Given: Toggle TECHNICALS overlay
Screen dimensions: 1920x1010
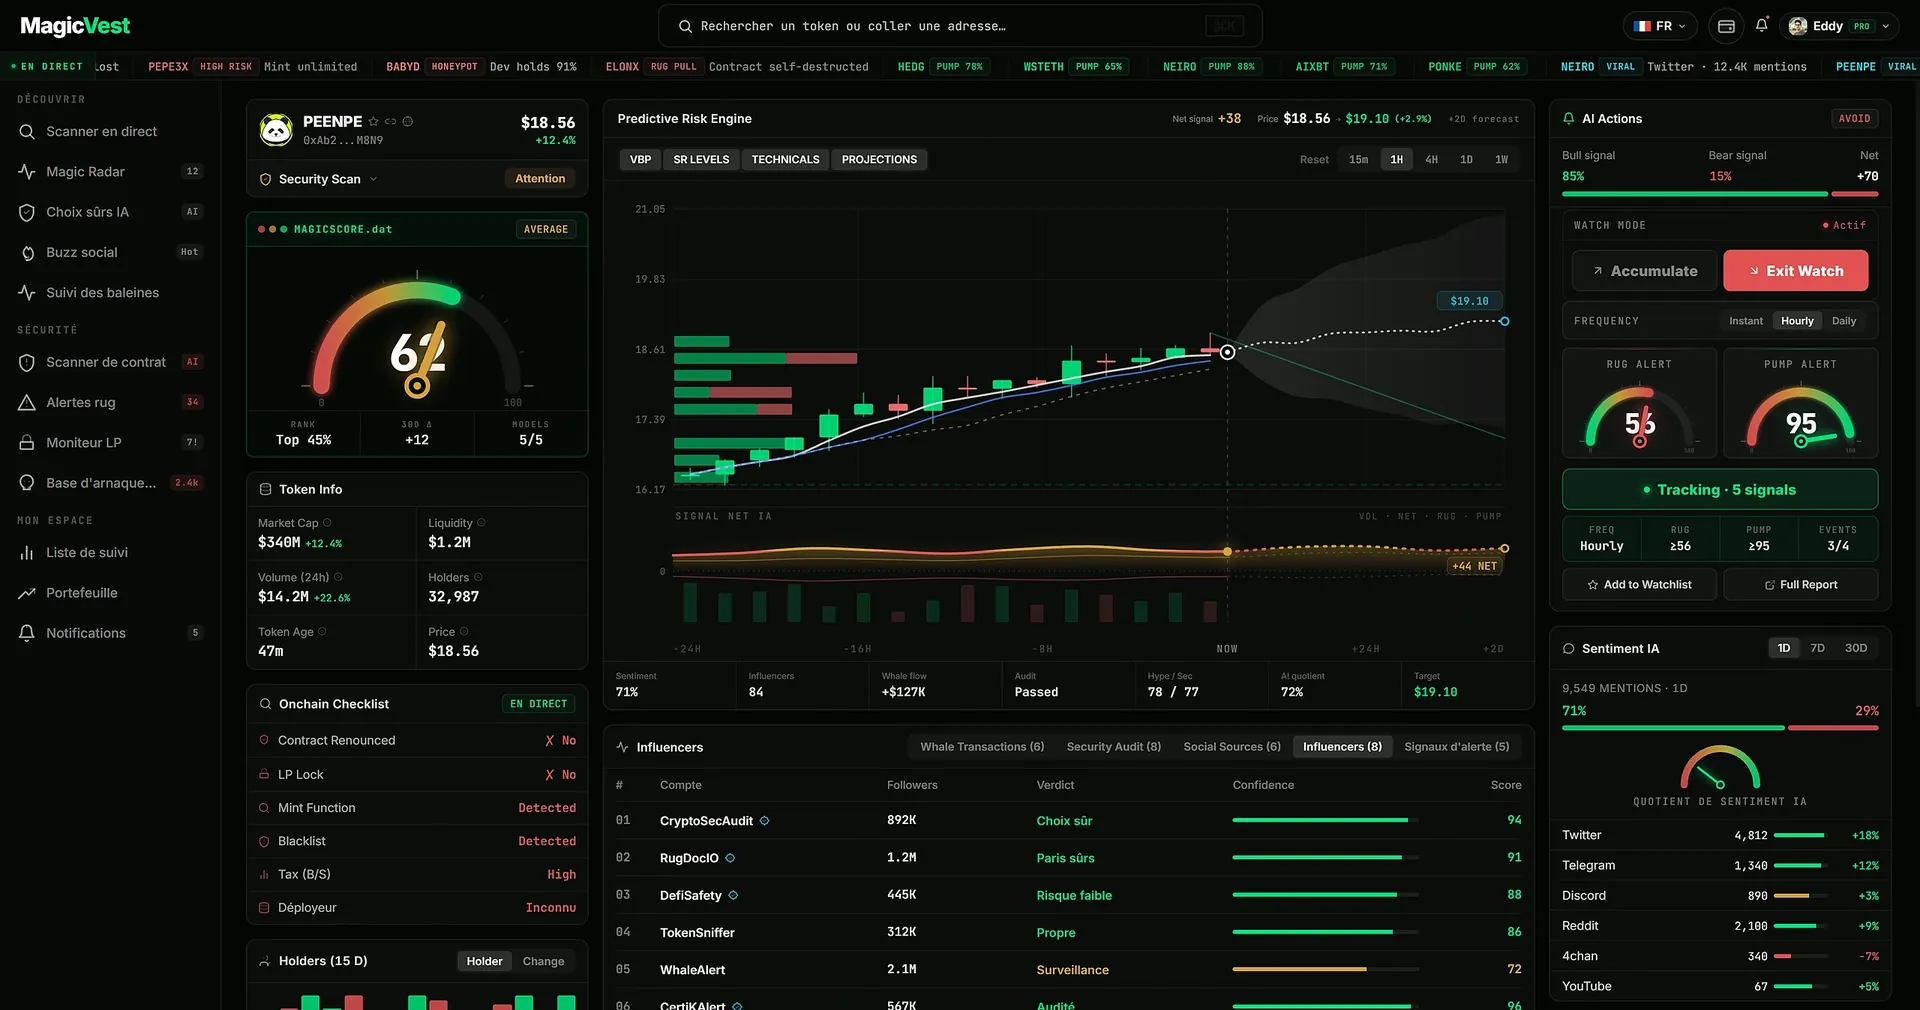Looking at the screenshot, I should [x=785, y=160].
